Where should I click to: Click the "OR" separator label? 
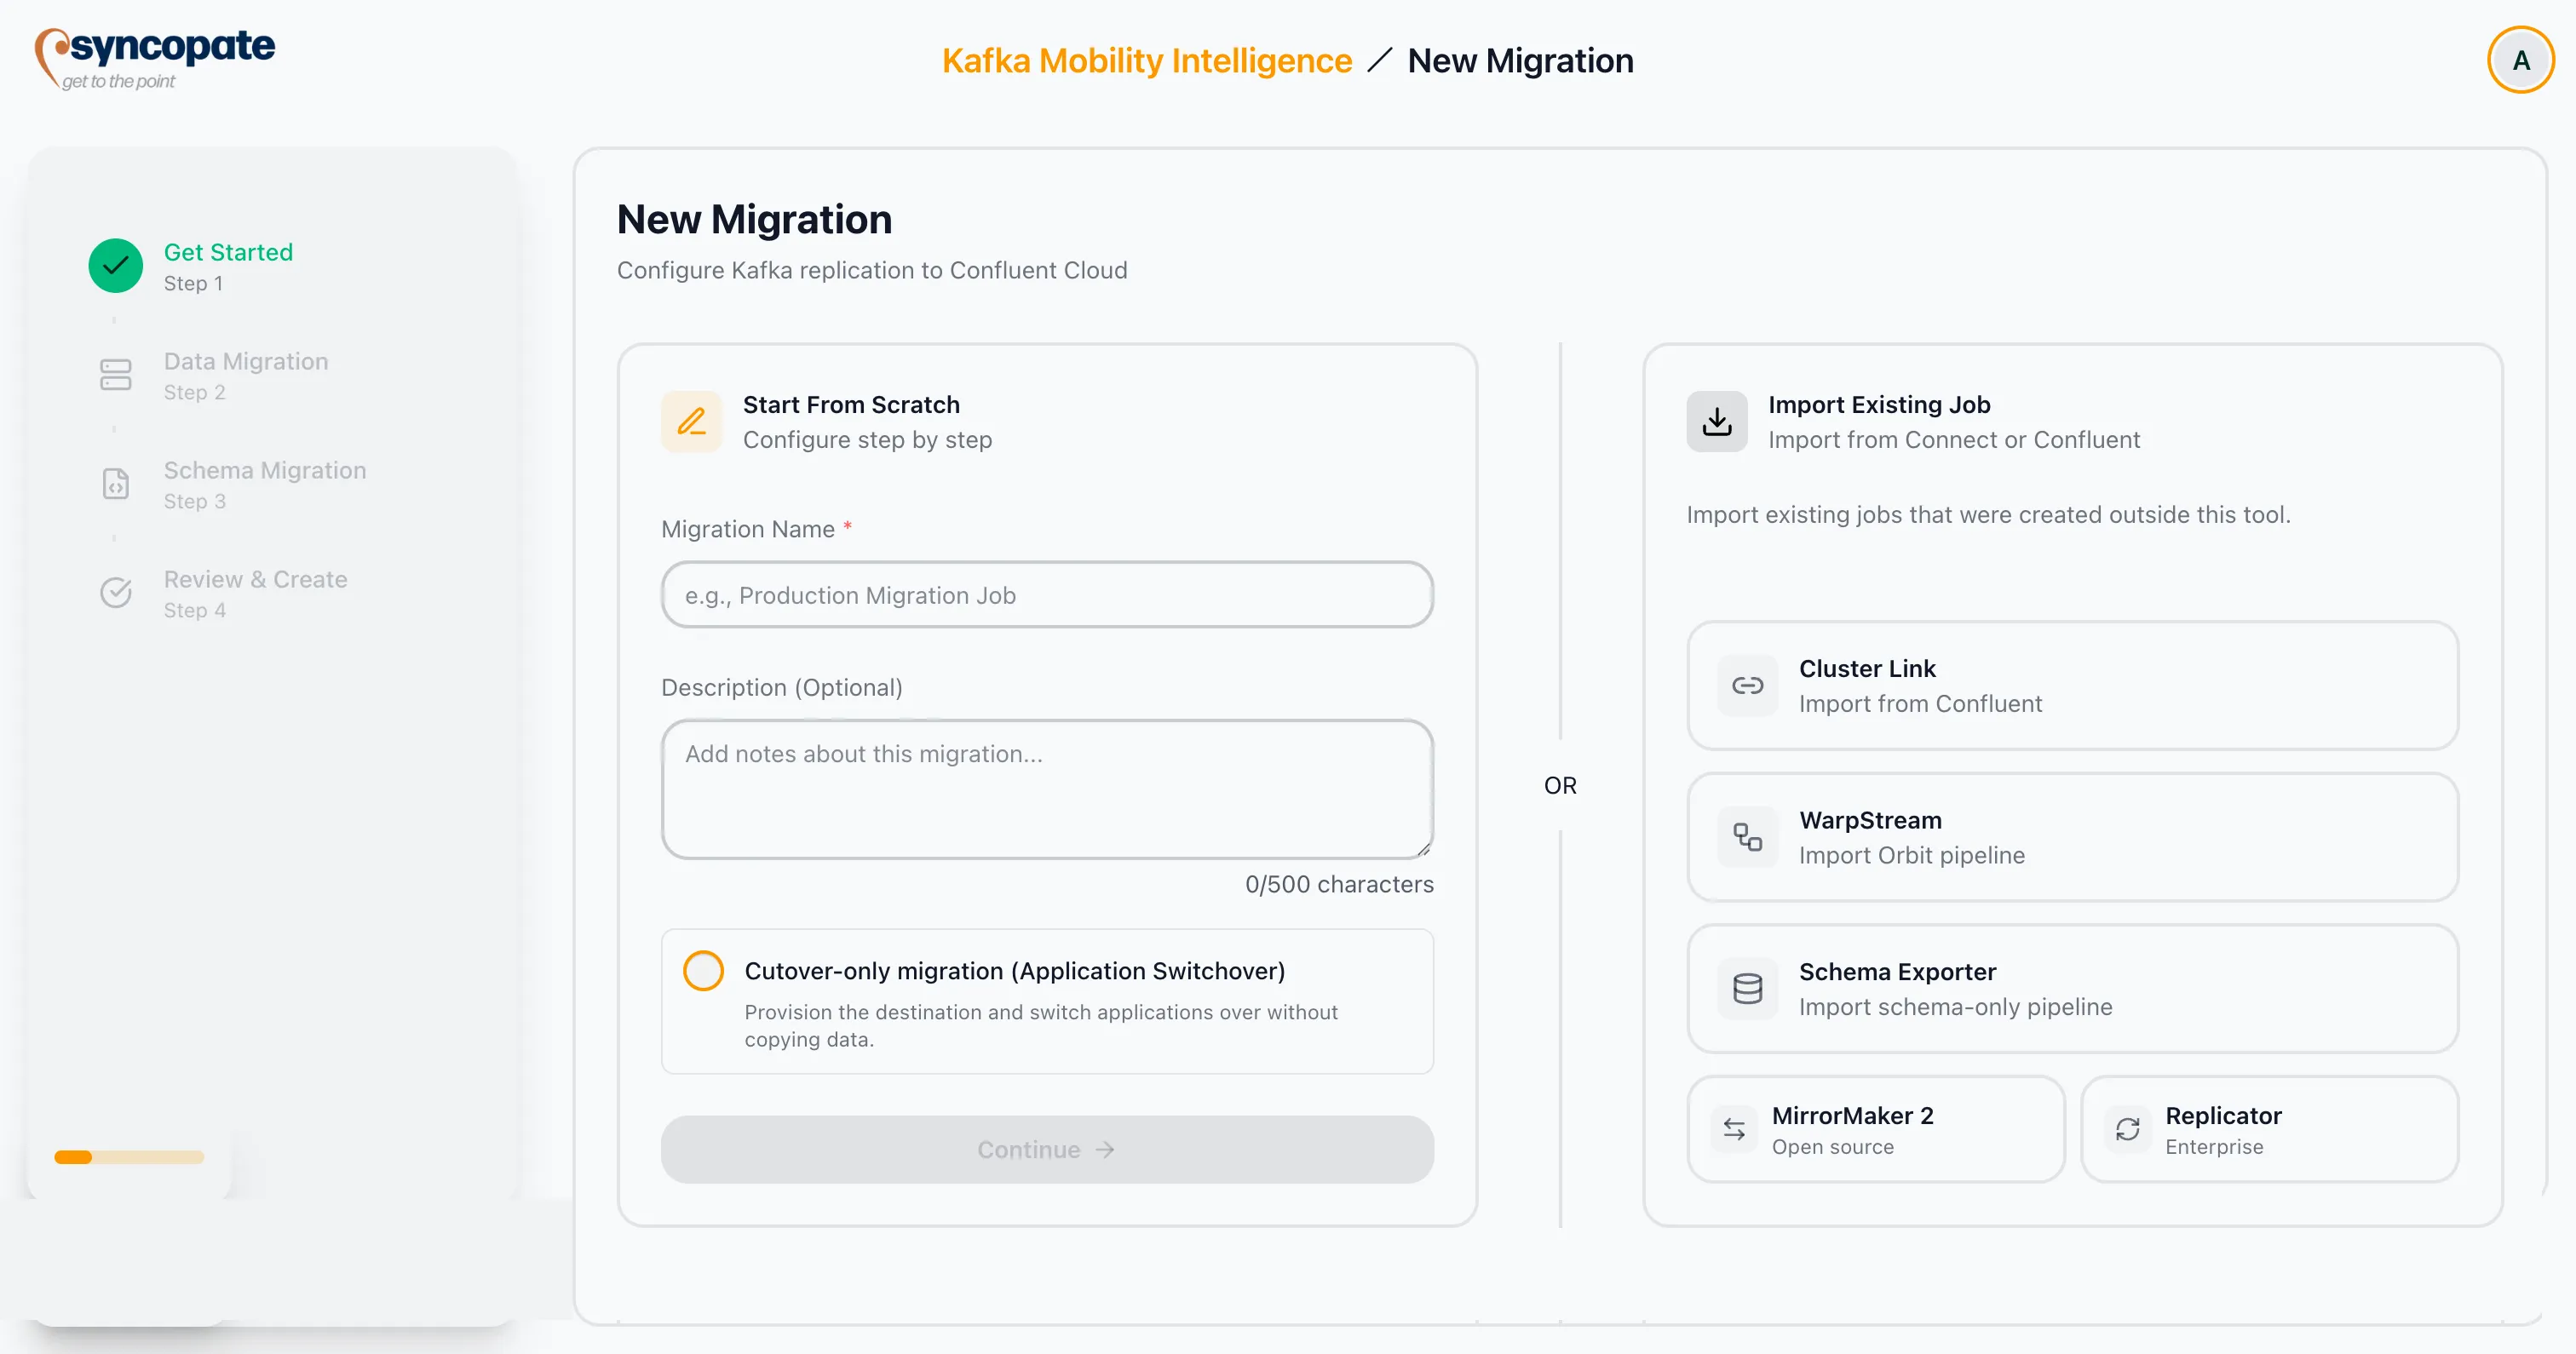(1560, 785)
